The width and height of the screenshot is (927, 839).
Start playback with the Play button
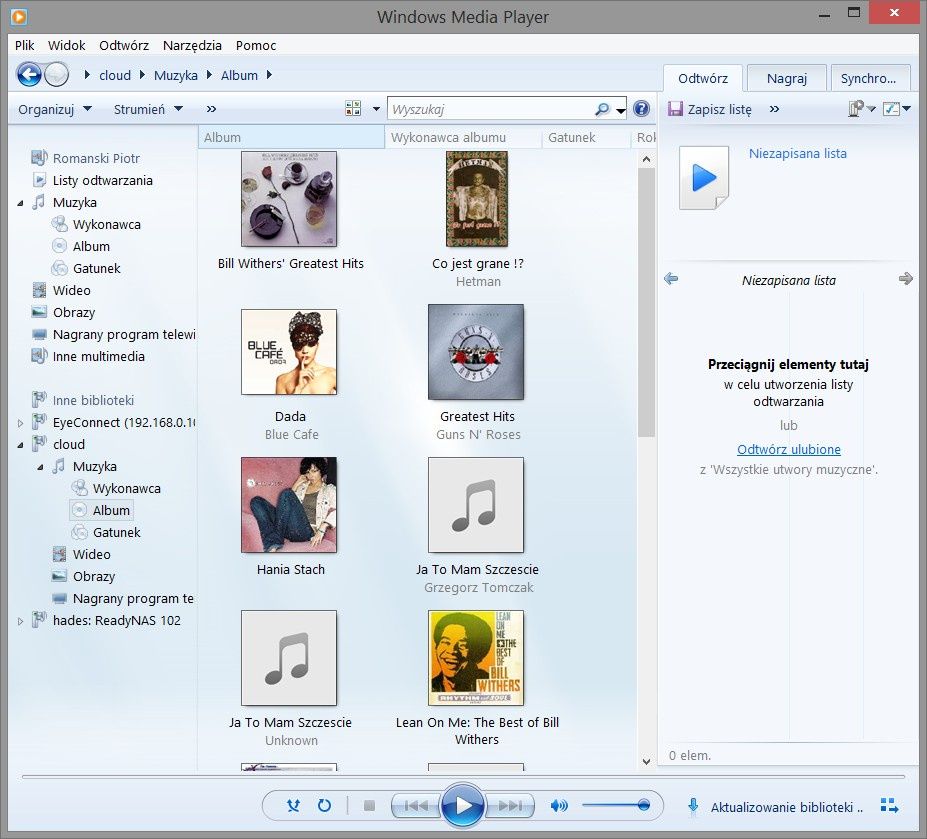pyautogui.click(x=464, y=805)
